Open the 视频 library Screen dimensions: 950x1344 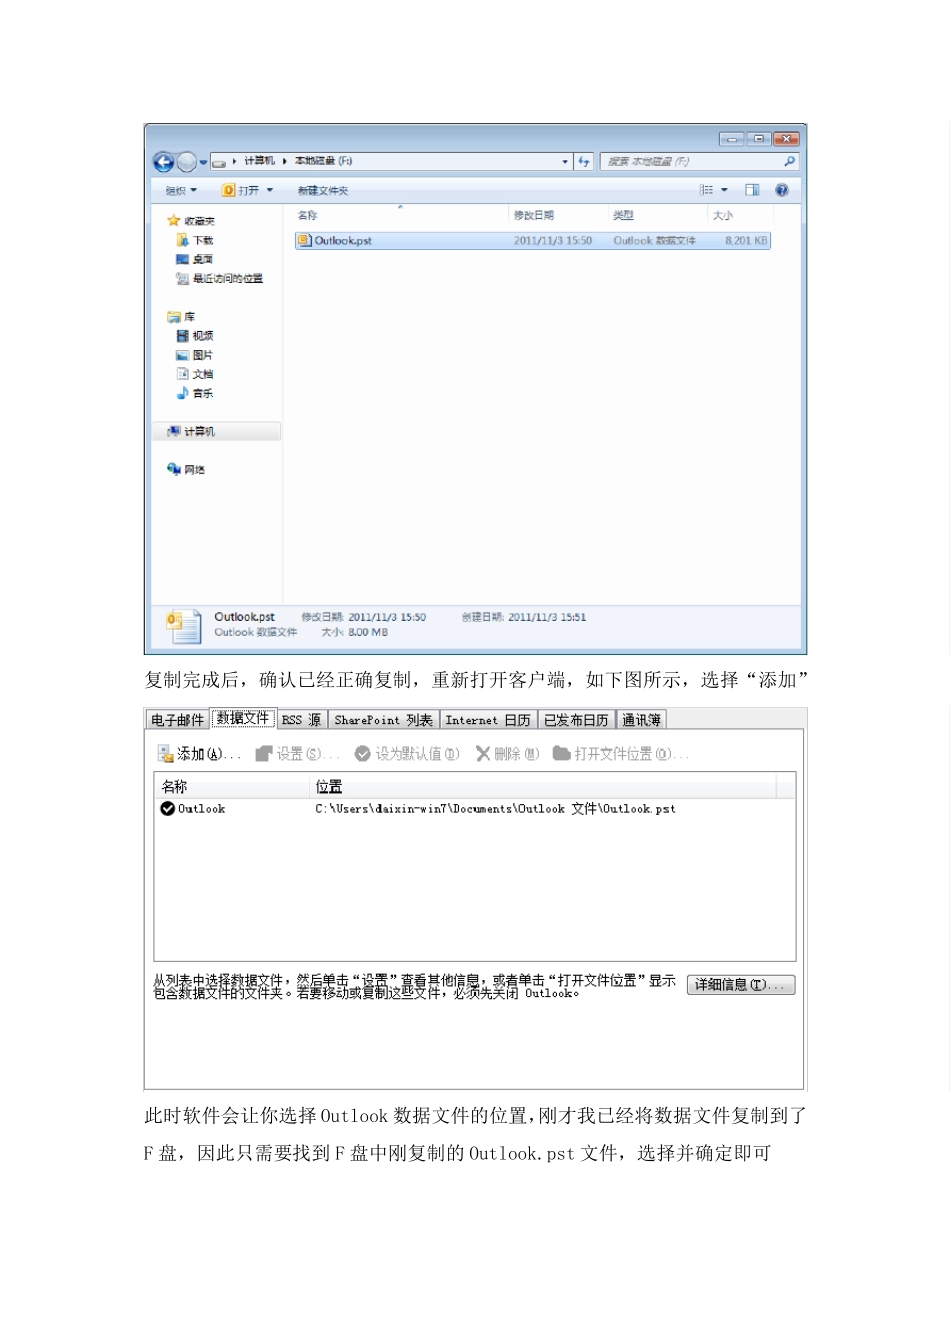click(x=195, y=336)
